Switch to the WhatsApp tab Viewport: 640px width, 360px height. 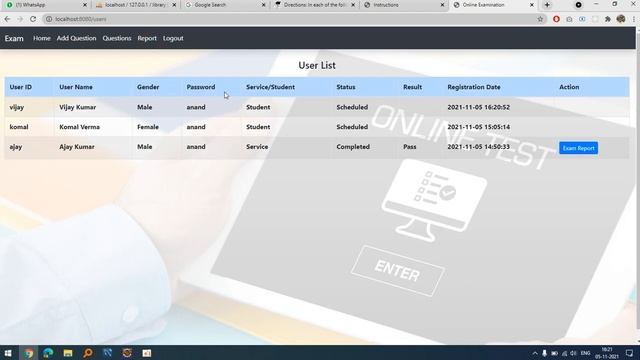tap(45, 5)
